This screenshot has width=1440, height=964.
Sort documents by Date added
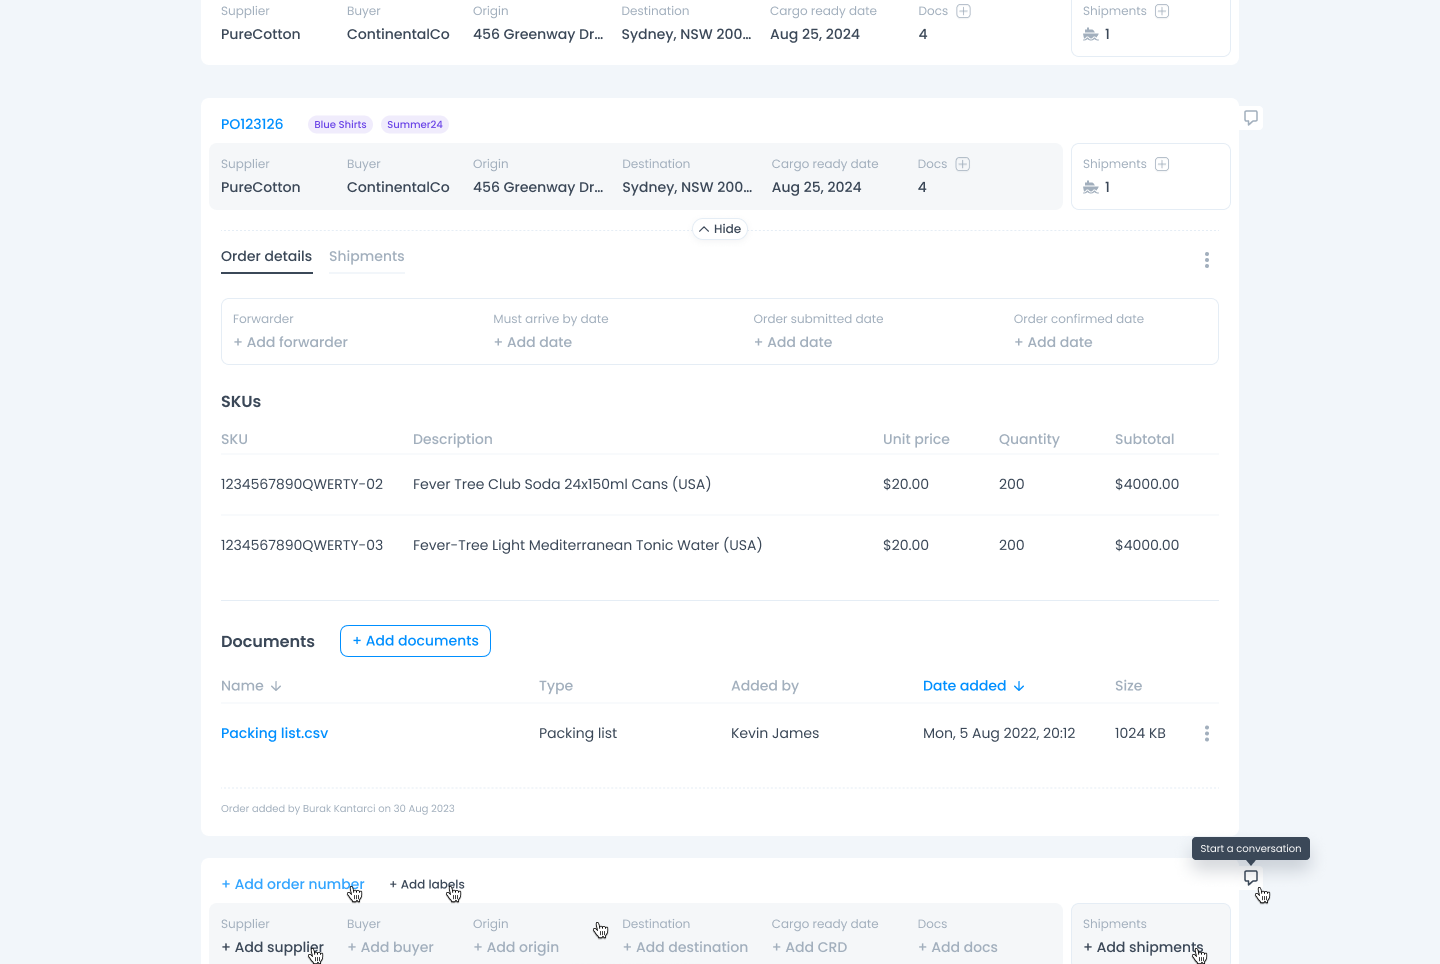click(x=973, y=686)
